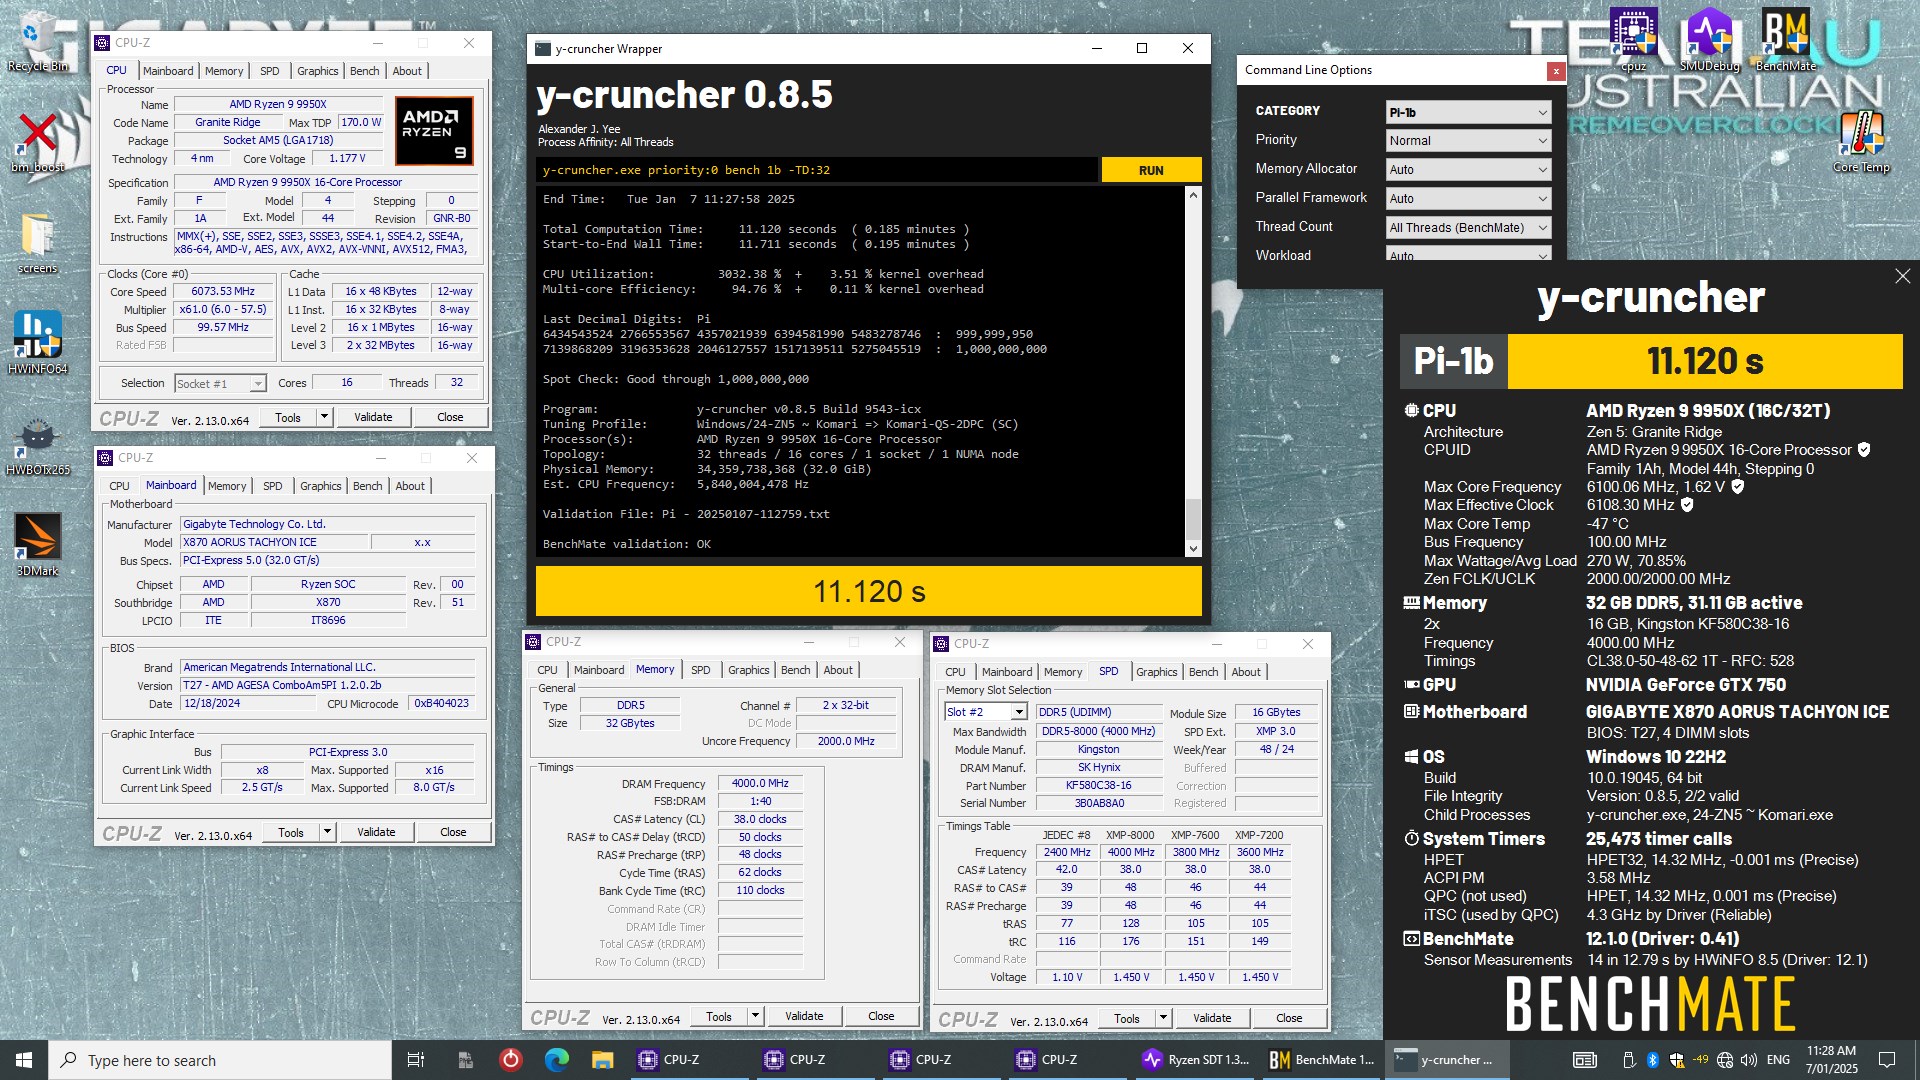The height and width of the screenshot is (1080, 1920).
Task: Maximize the y-cruncher Wrapper window
Action: [1142, 48]
